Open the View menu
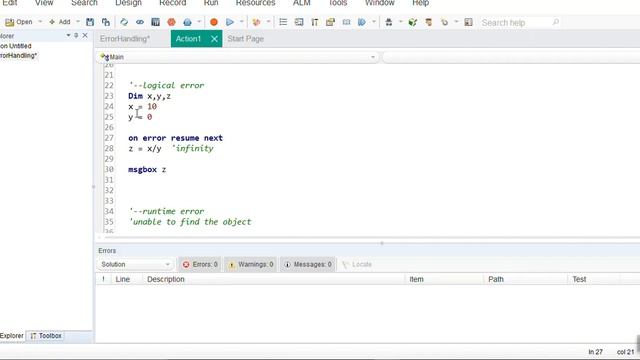640x360 pixels. (x=44, y=3)
